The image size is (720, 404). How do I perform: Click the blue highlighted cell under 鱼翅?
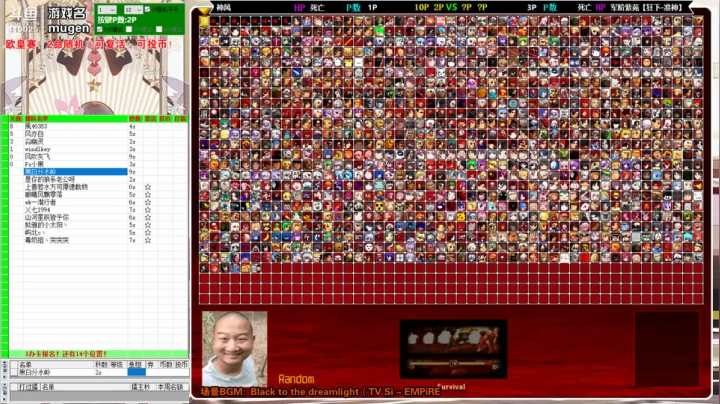click(x=136, y=372)
